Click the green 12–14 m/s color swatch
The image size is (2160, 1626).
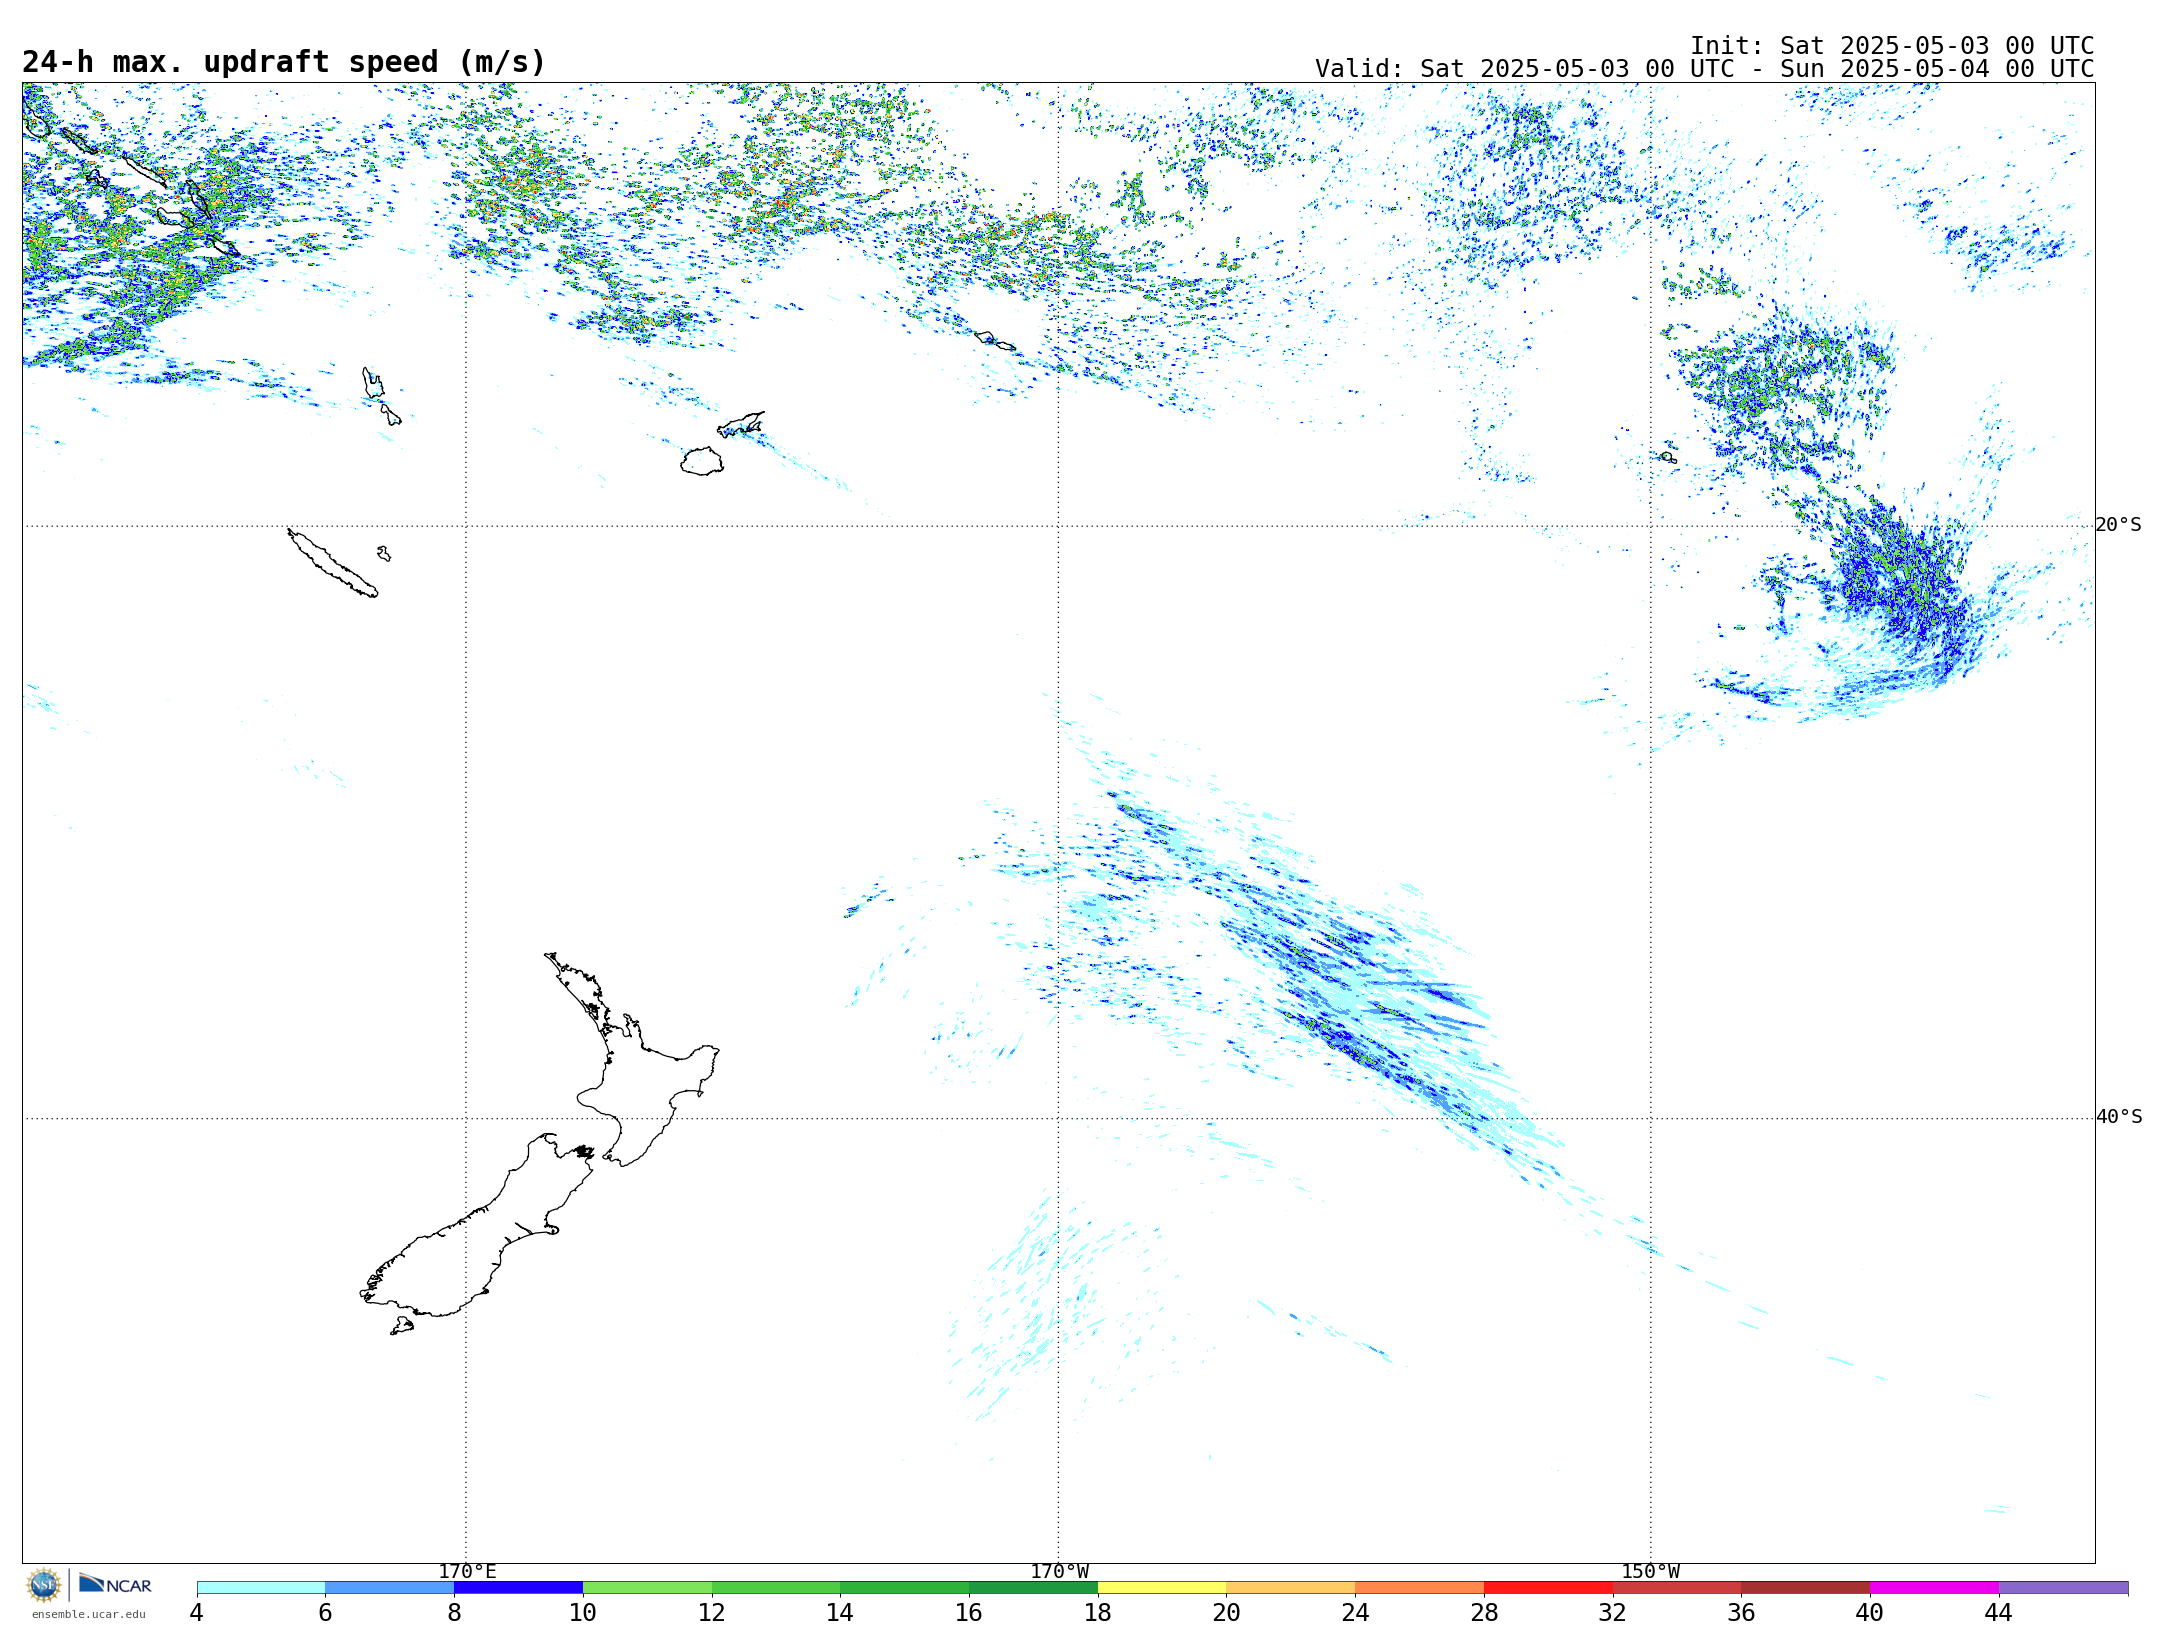click(776, 1588)
